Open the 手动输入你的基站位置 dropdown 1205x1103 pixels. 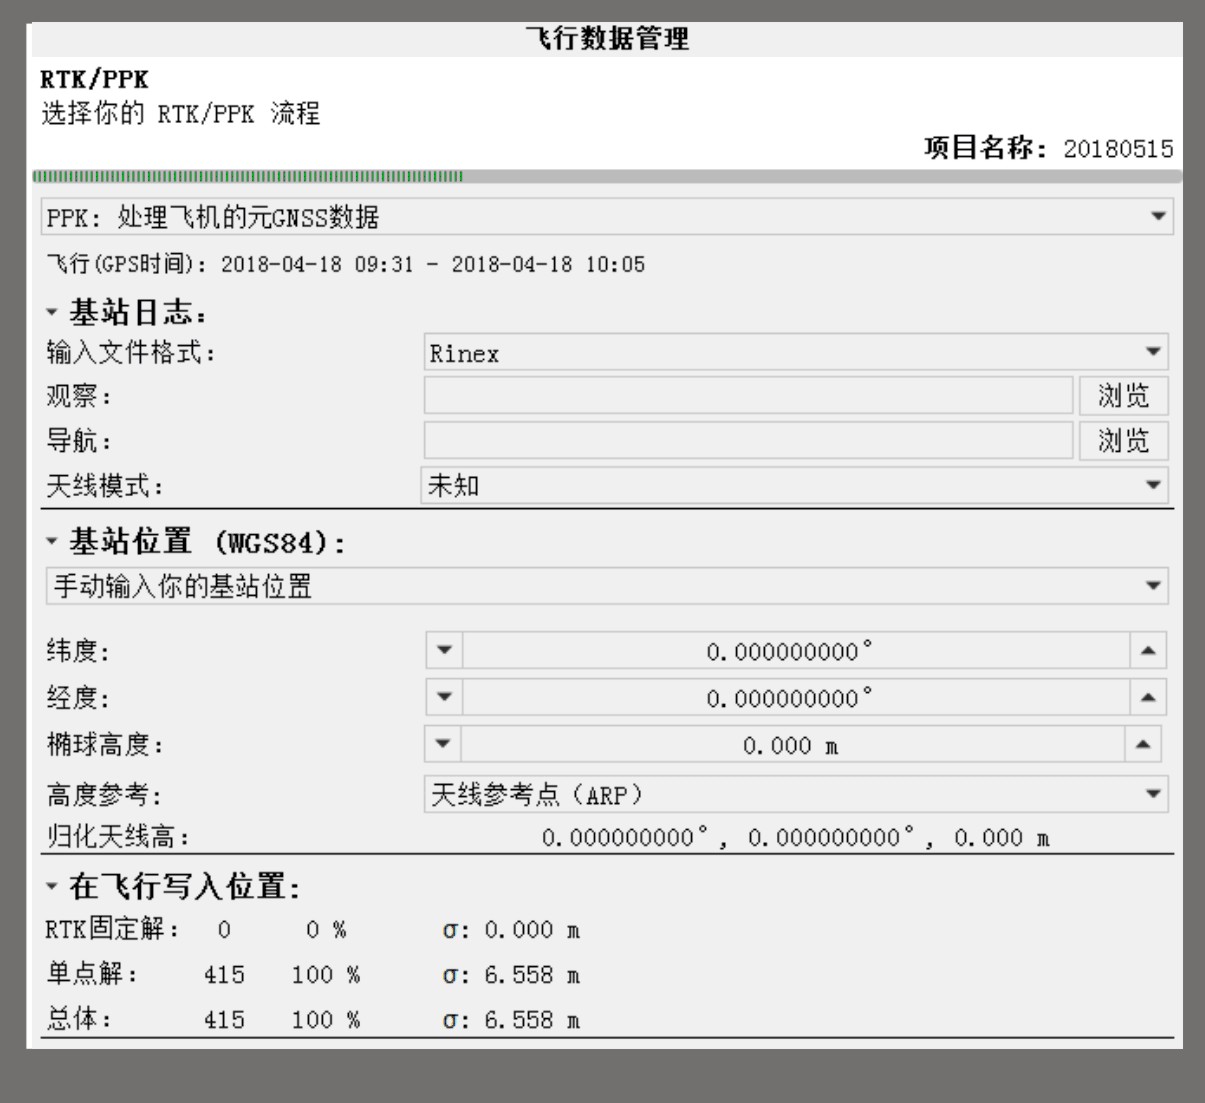606,586
